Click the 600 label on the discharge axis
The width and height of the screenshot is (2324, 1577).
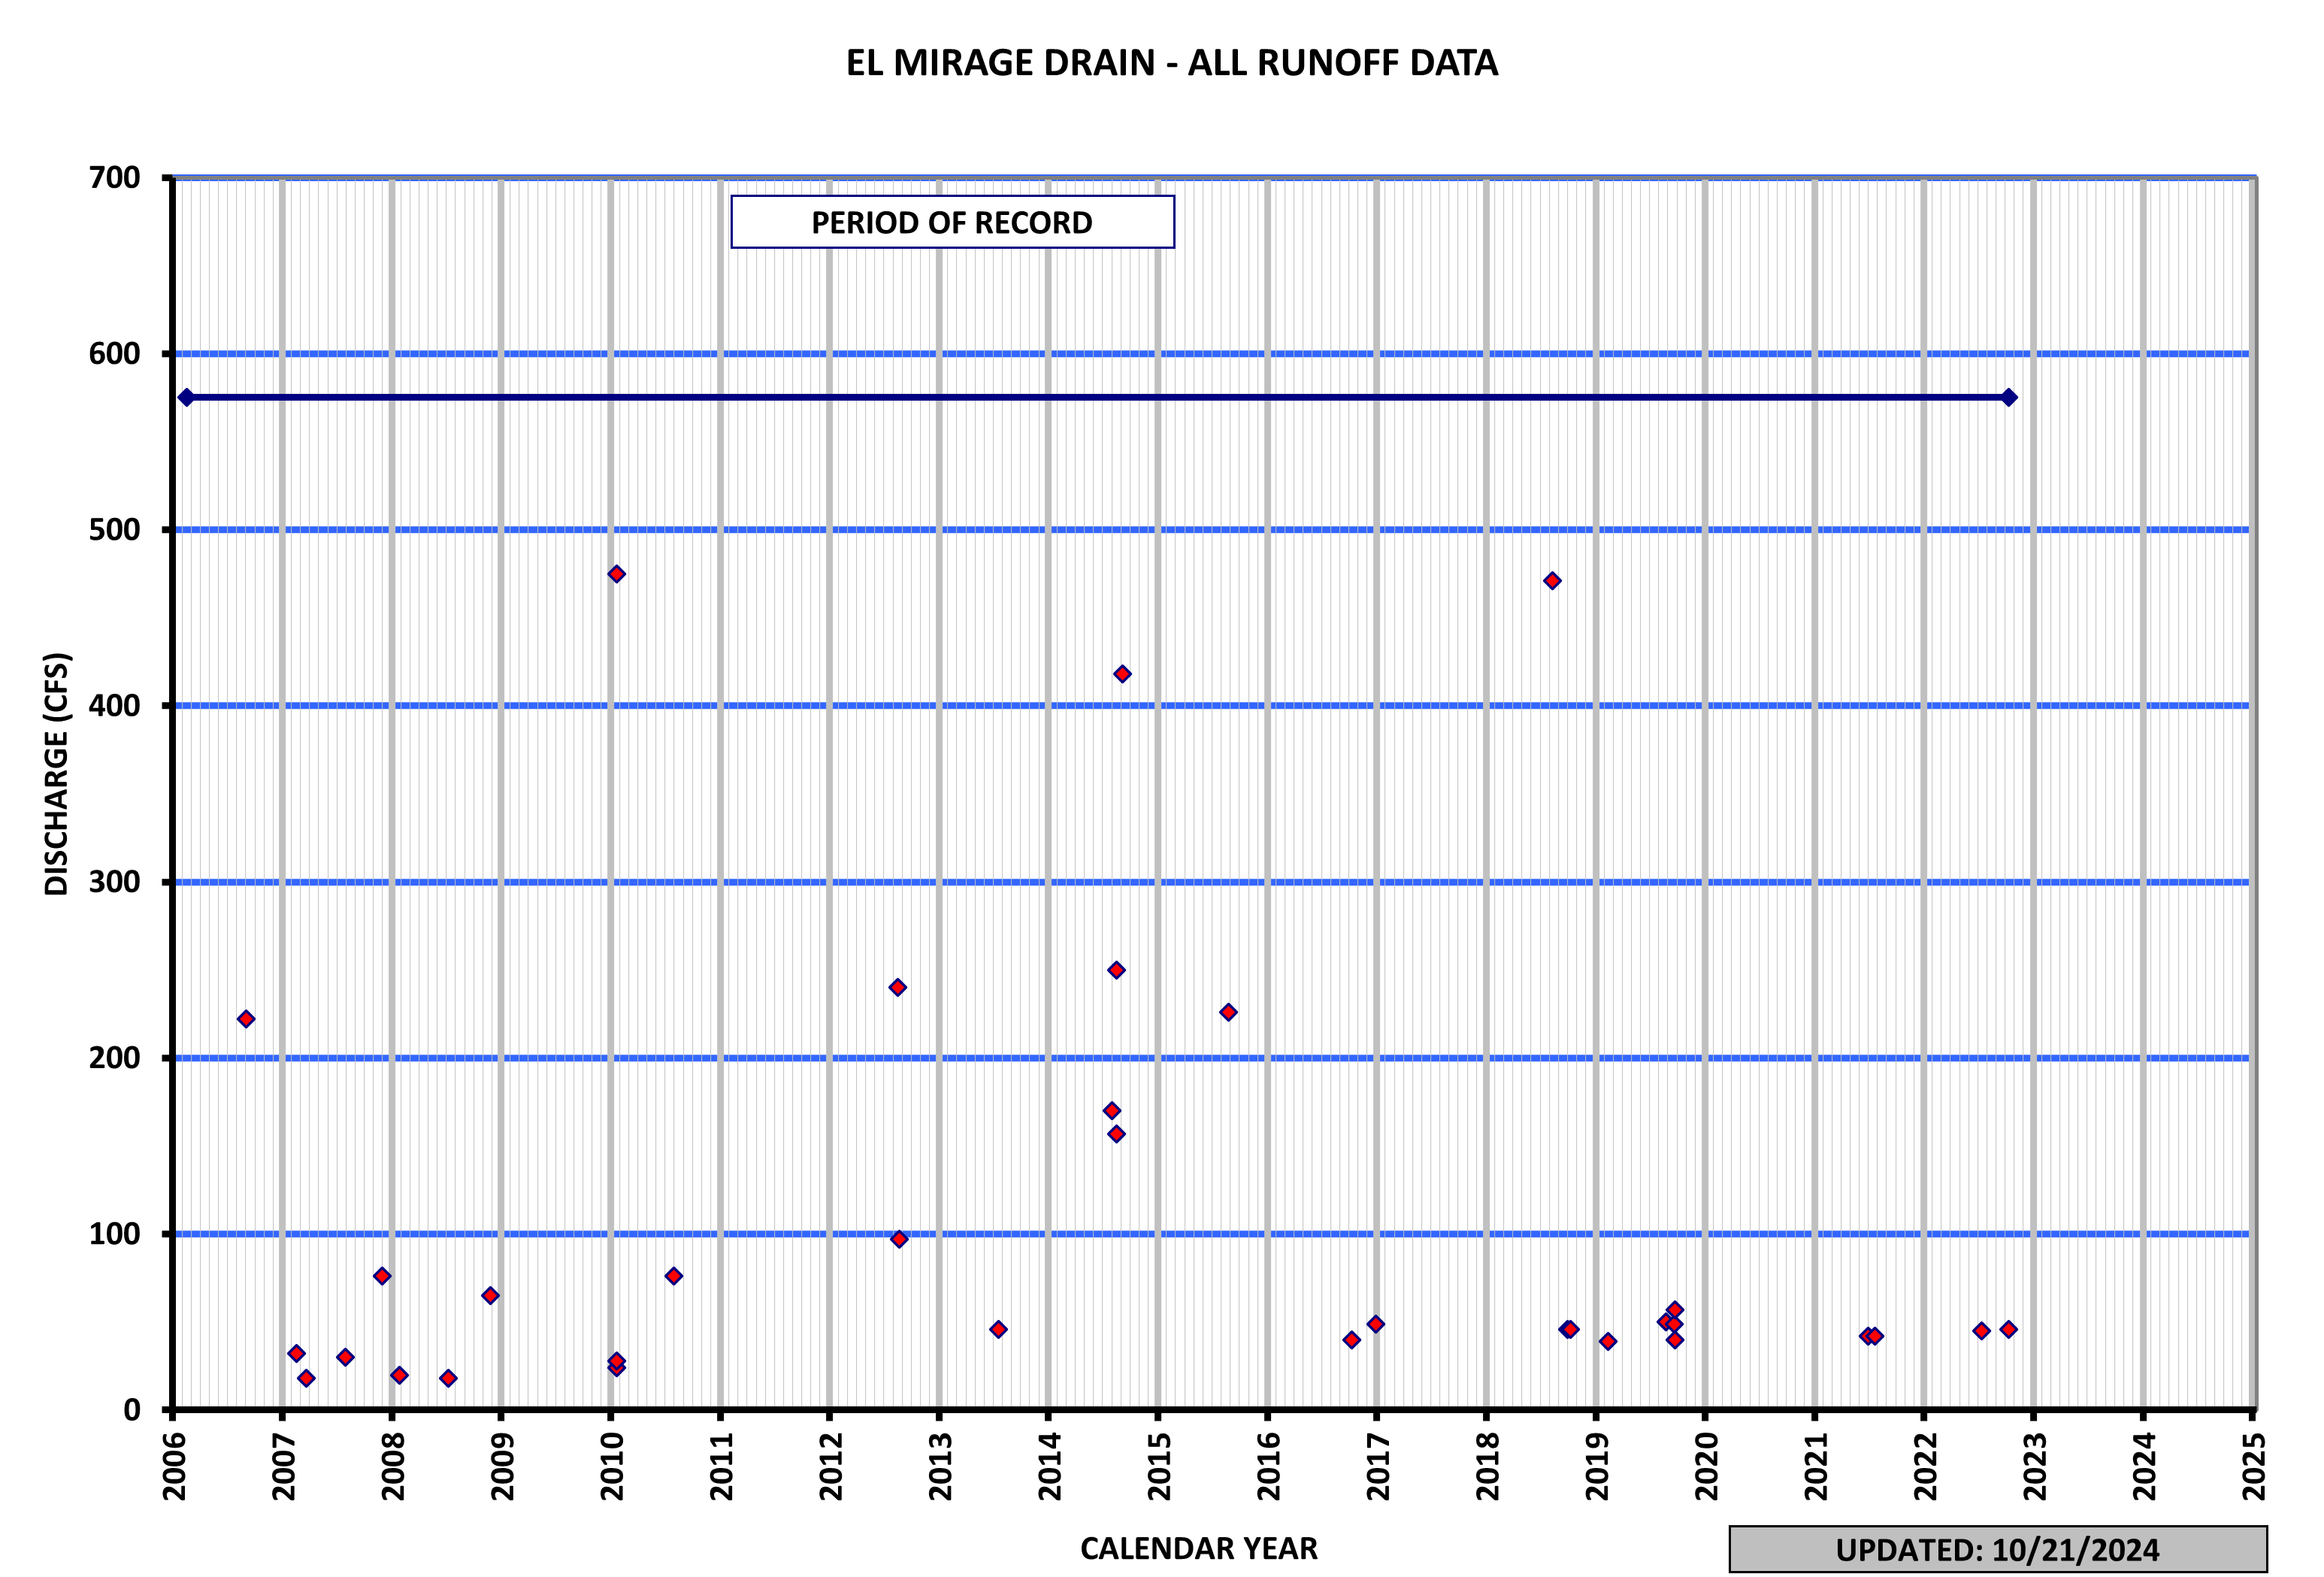[115, 354]
